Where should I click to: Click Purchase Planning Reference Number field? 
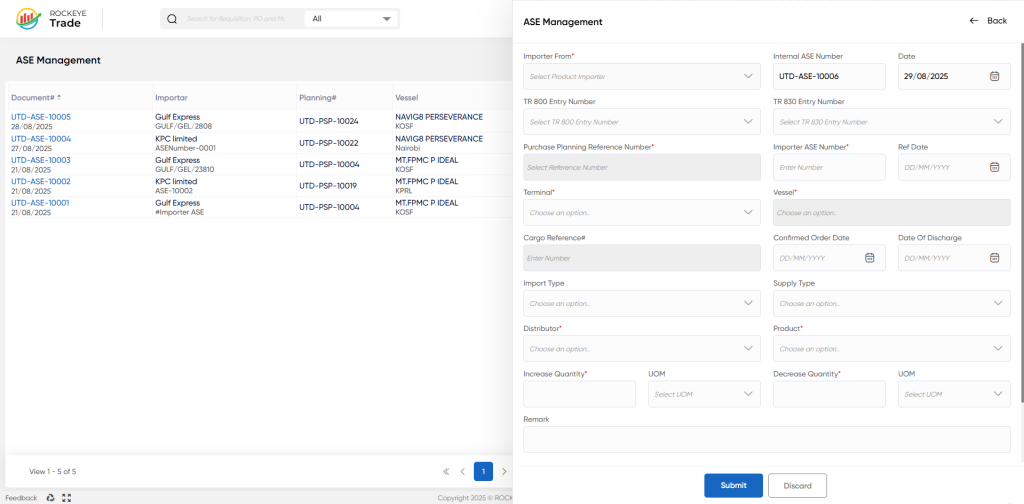642,167
